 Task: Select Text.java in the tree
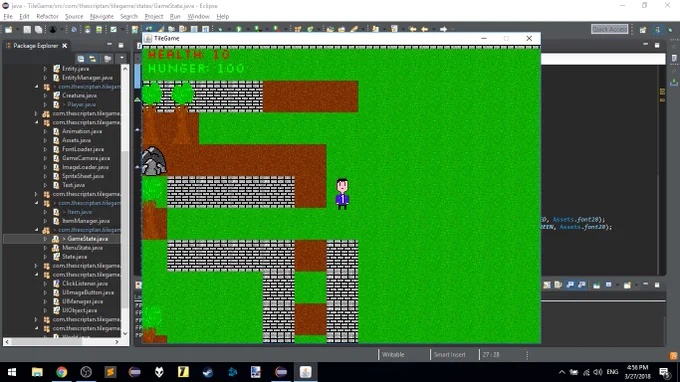click(x=73, y=185)
